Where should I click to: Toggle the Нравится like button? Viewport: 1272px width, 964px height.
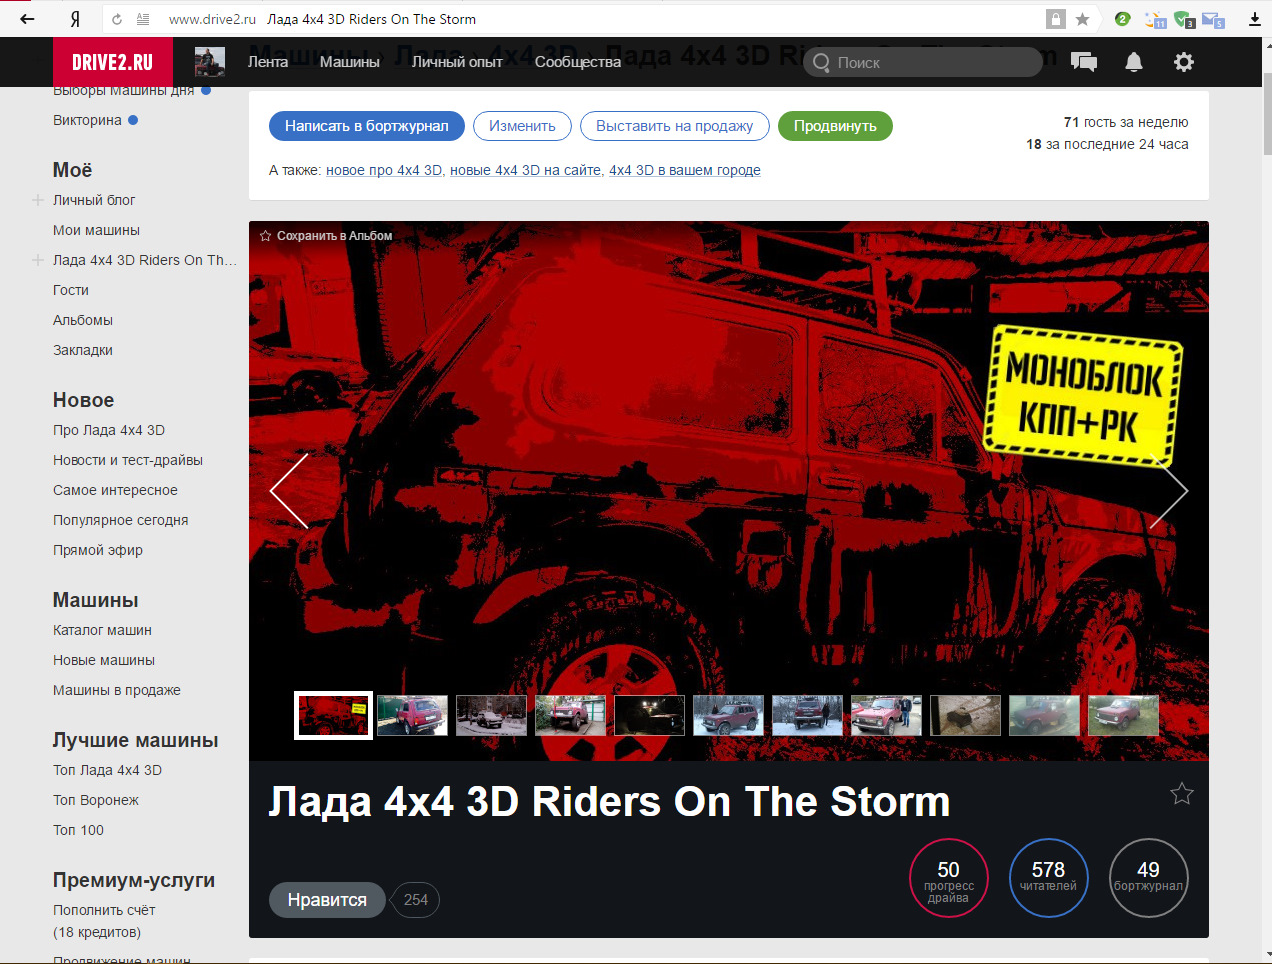327,900
